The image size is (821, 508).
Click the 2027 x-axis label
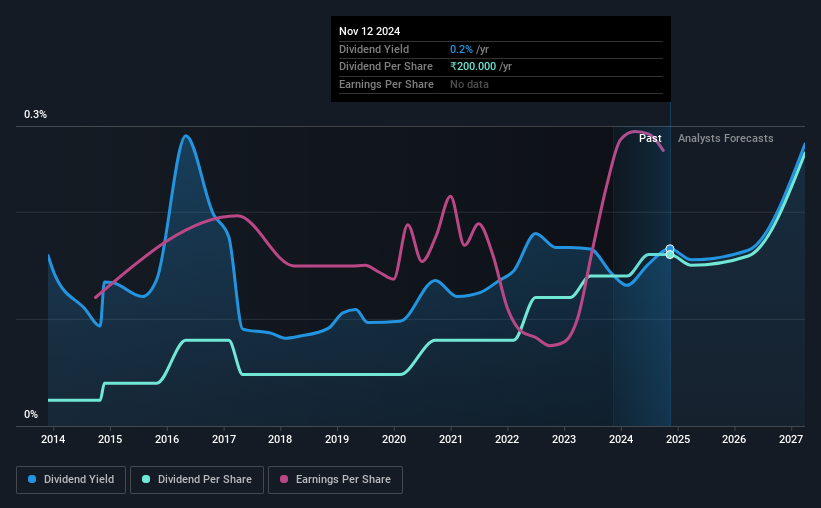click(x=791, y=439)
